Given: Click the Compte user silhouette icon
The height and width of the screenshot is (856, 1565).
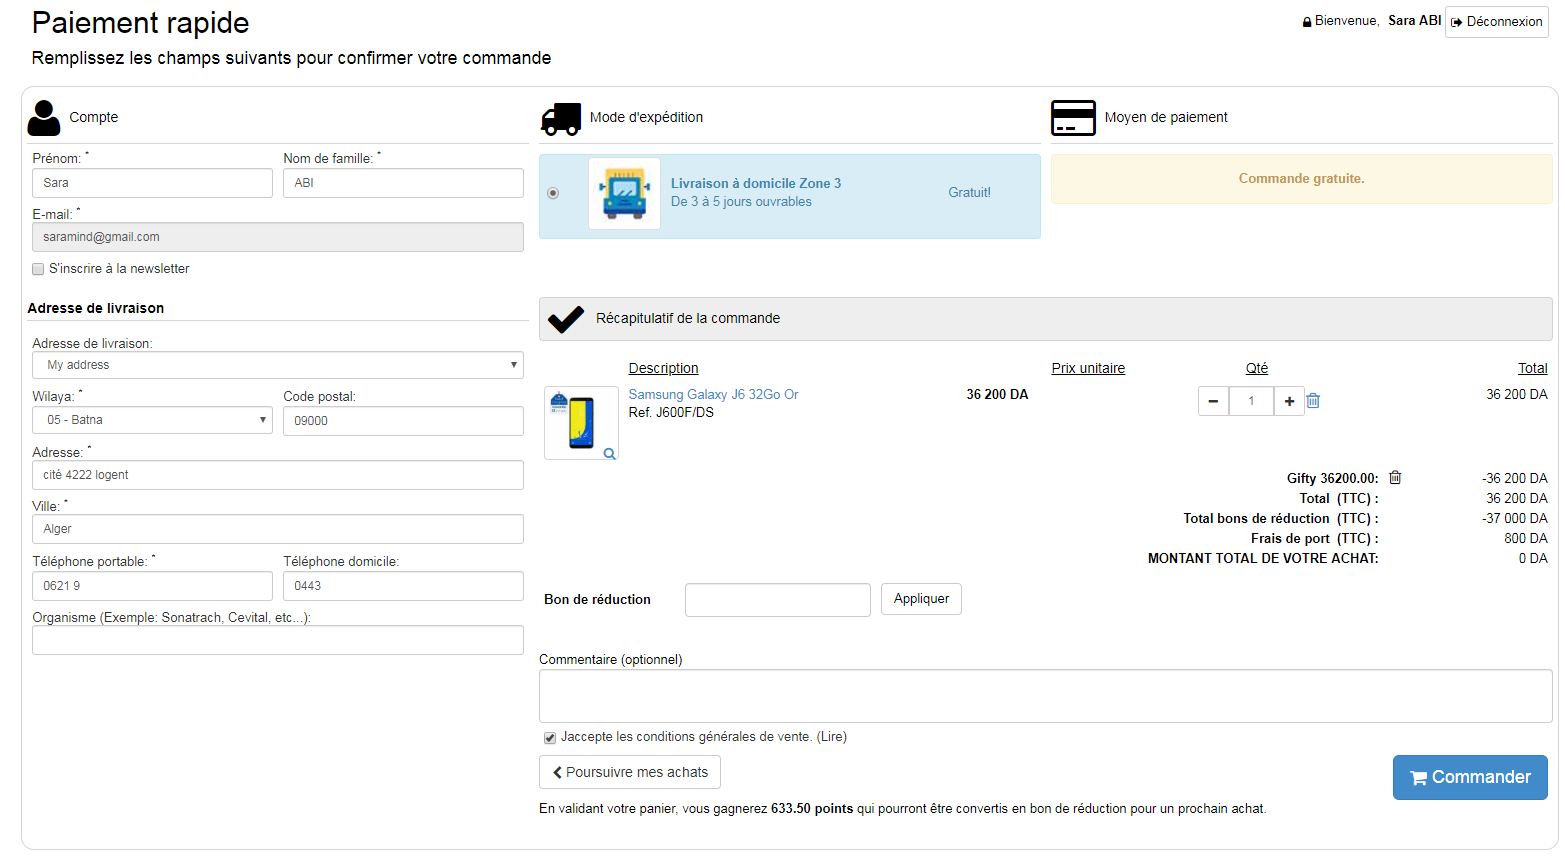Looking at the screenshot, I should [x=44, y=118].
